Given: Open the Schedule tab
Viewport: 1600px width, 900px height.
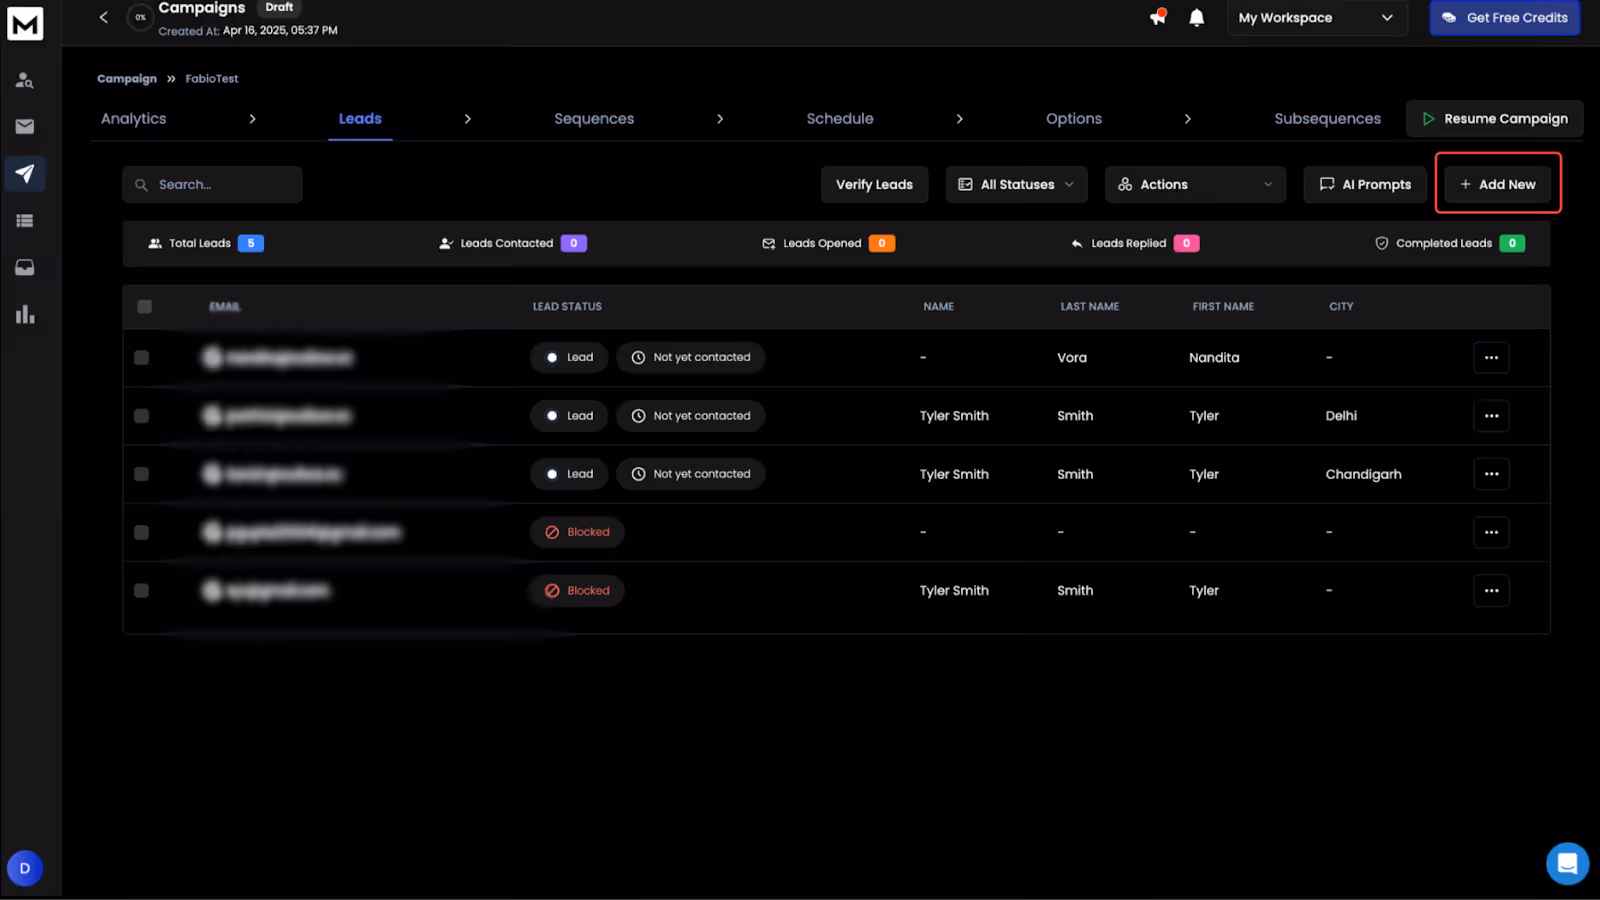Looking at the screenshot, I should click(839, 118).
